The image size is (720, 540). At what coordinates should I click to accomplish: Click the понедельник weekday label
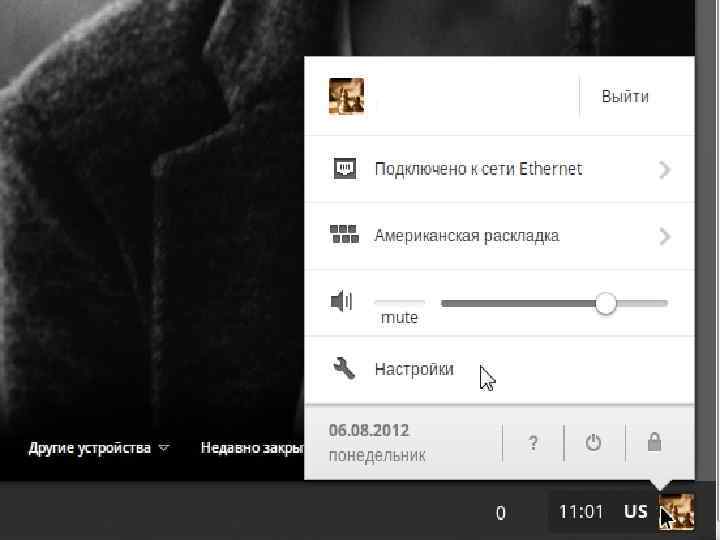[x=377, y=456]
